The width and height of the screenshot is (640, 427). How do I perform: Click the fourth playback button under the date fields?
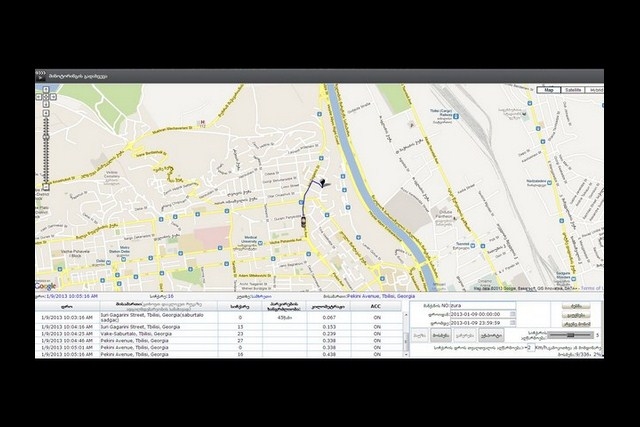(x=491, y=335)
